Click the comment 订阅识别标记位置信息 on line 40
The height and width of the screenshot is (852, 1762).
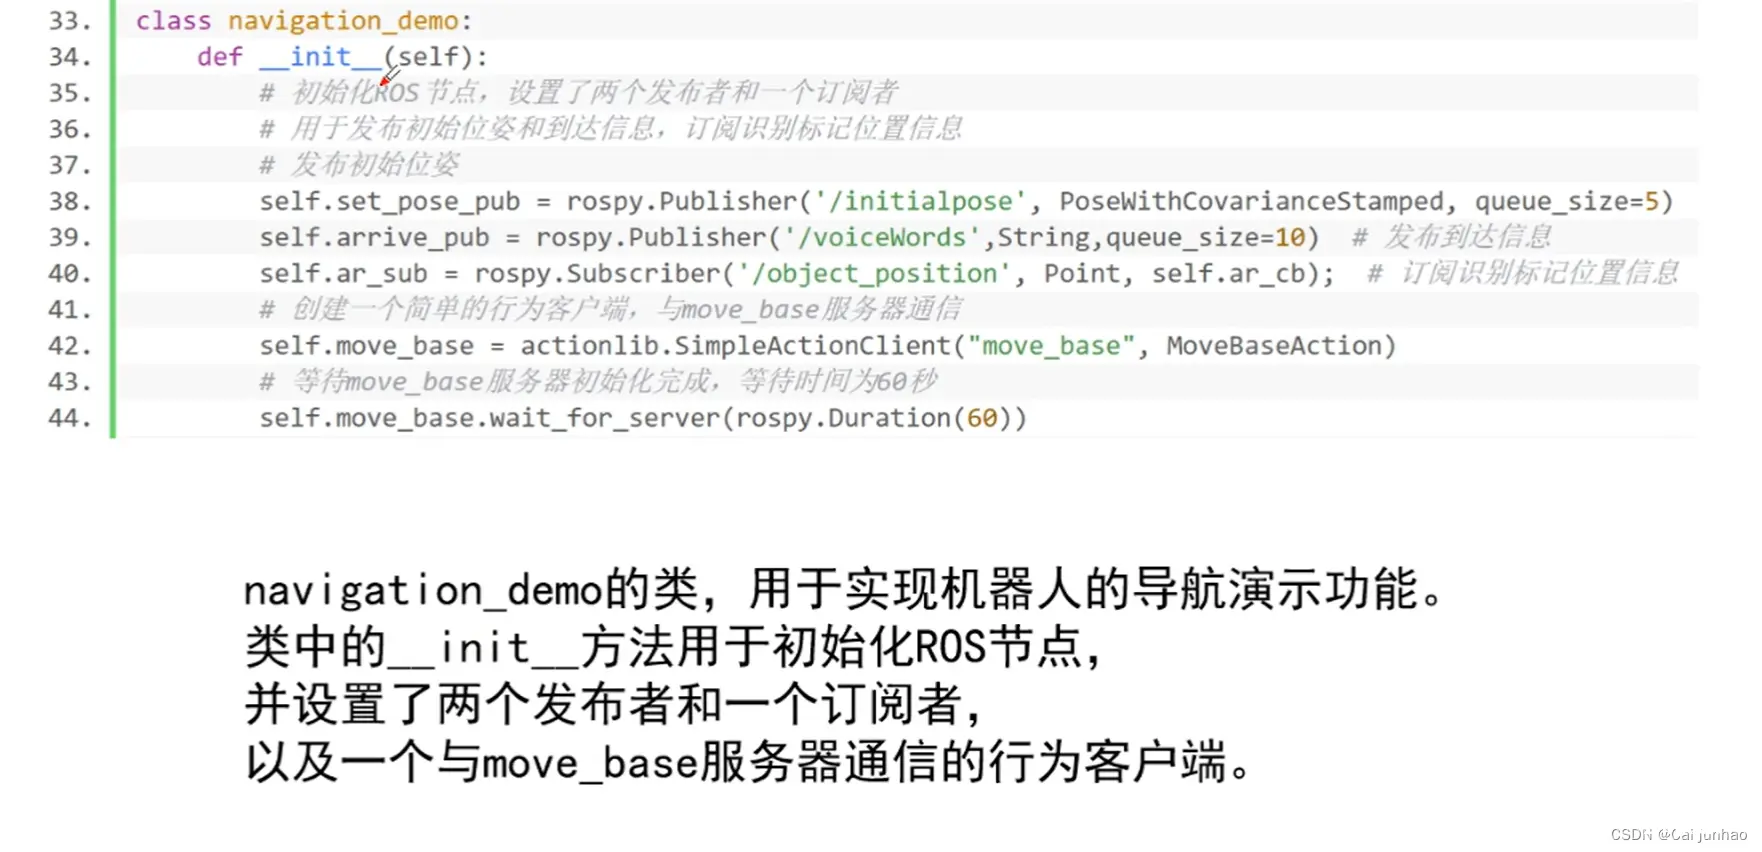click(1523, 273)
